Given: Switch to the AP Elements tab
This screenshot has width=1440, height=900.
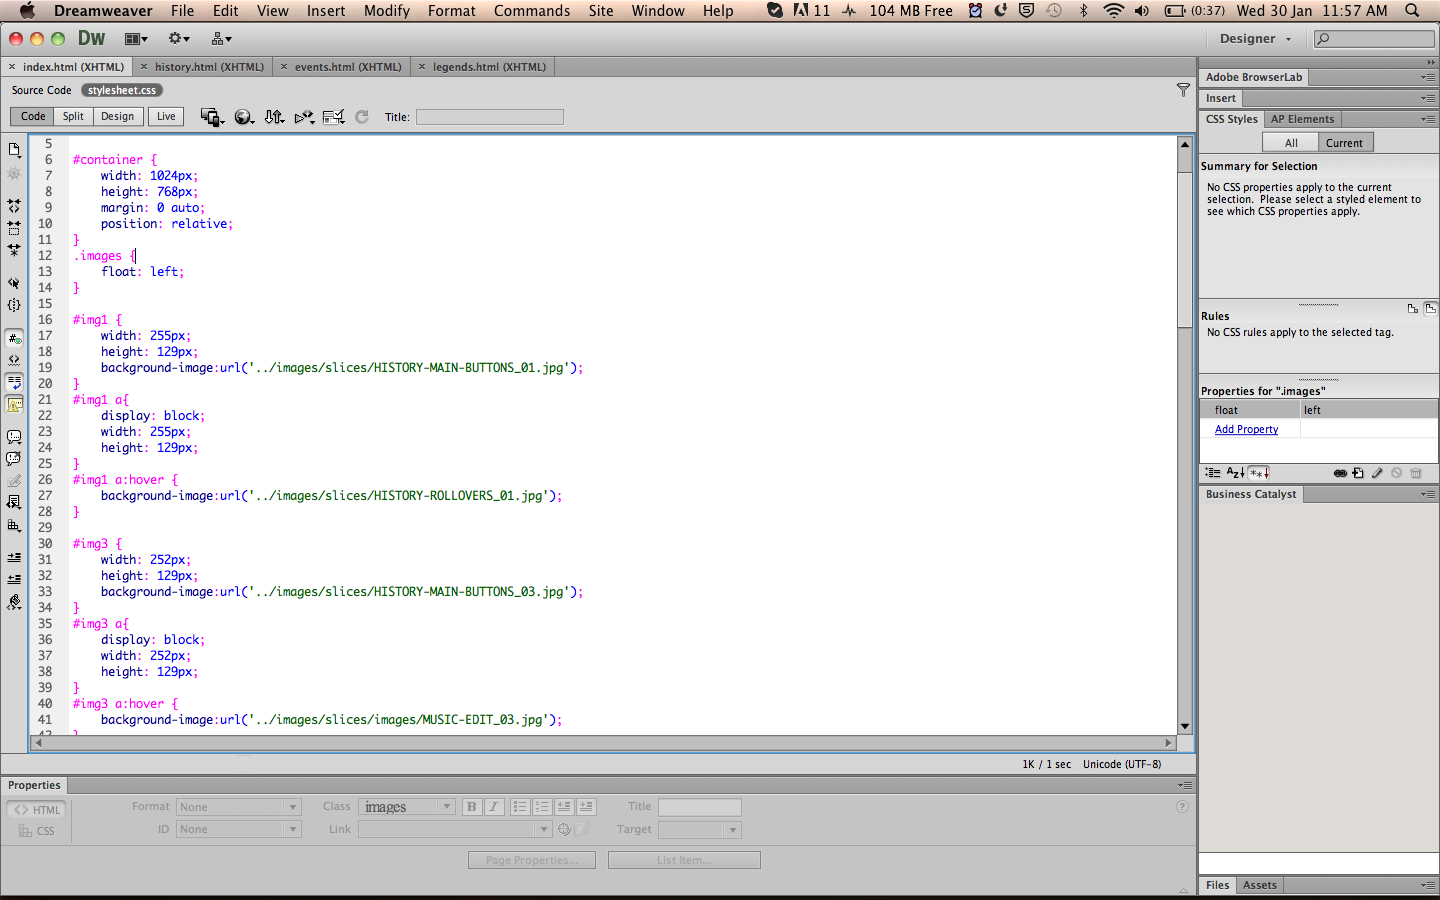Looking at the screenshot, I should tap(1302, 119).
